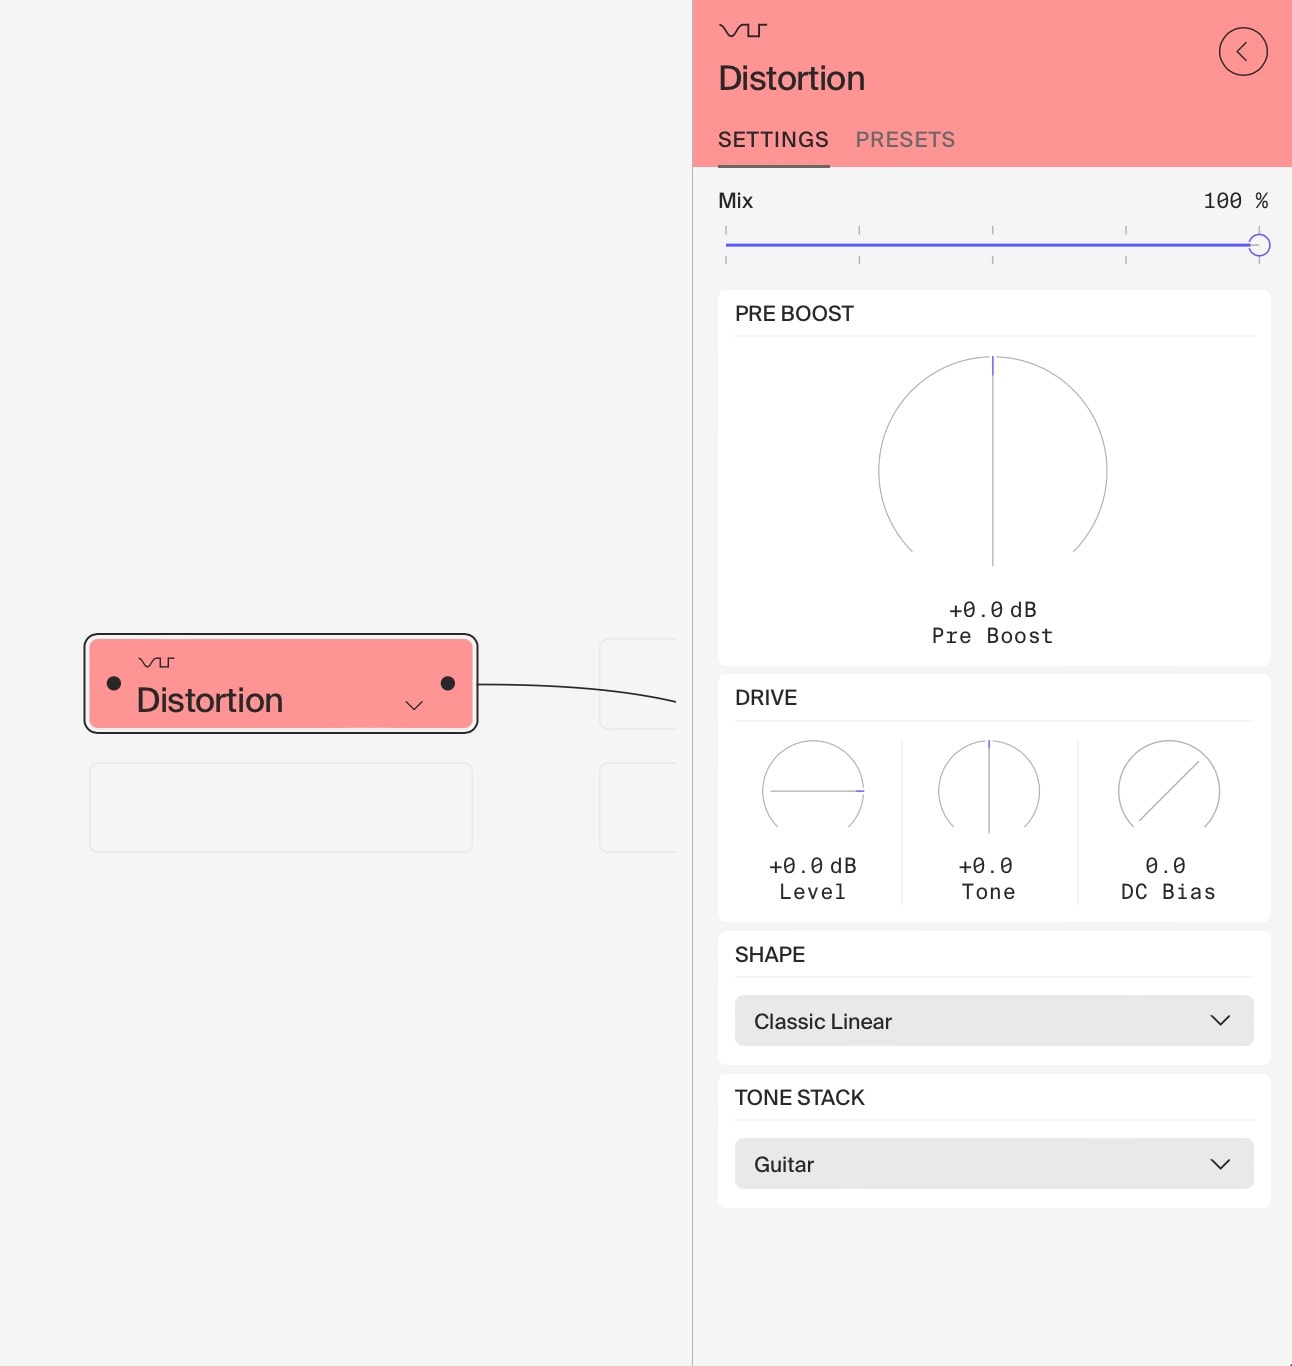Adjust the DC Bias knob
Screen dimensions: 1292x1366
[x=1168, y=790]
